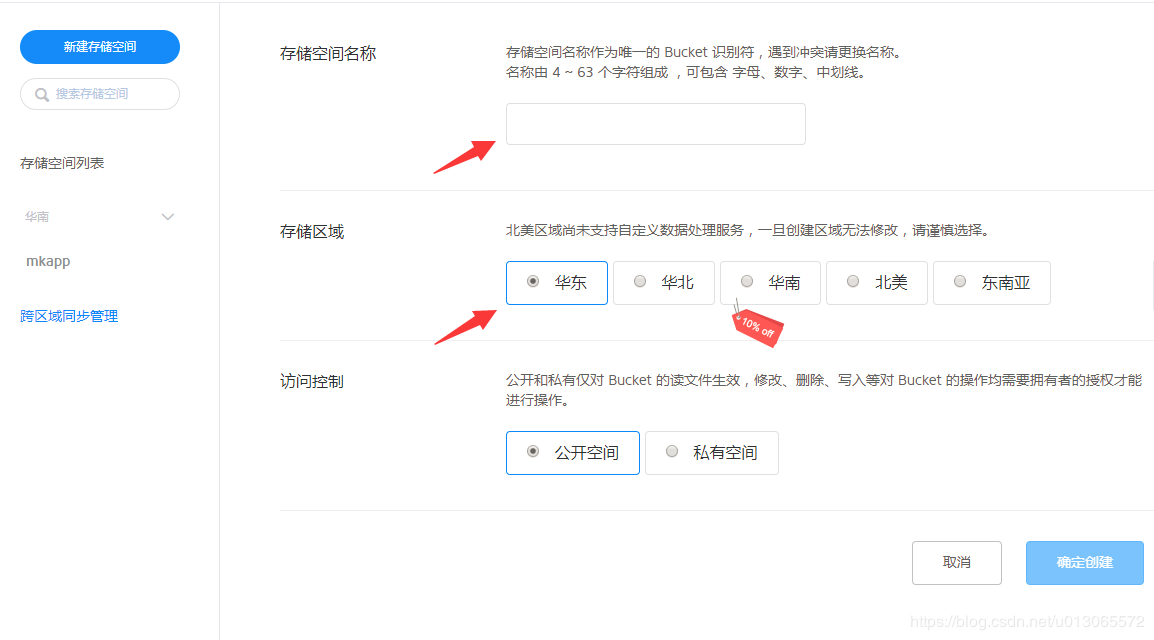Set access control to 公开空间

pyautogui.click(x=573, y=453)
